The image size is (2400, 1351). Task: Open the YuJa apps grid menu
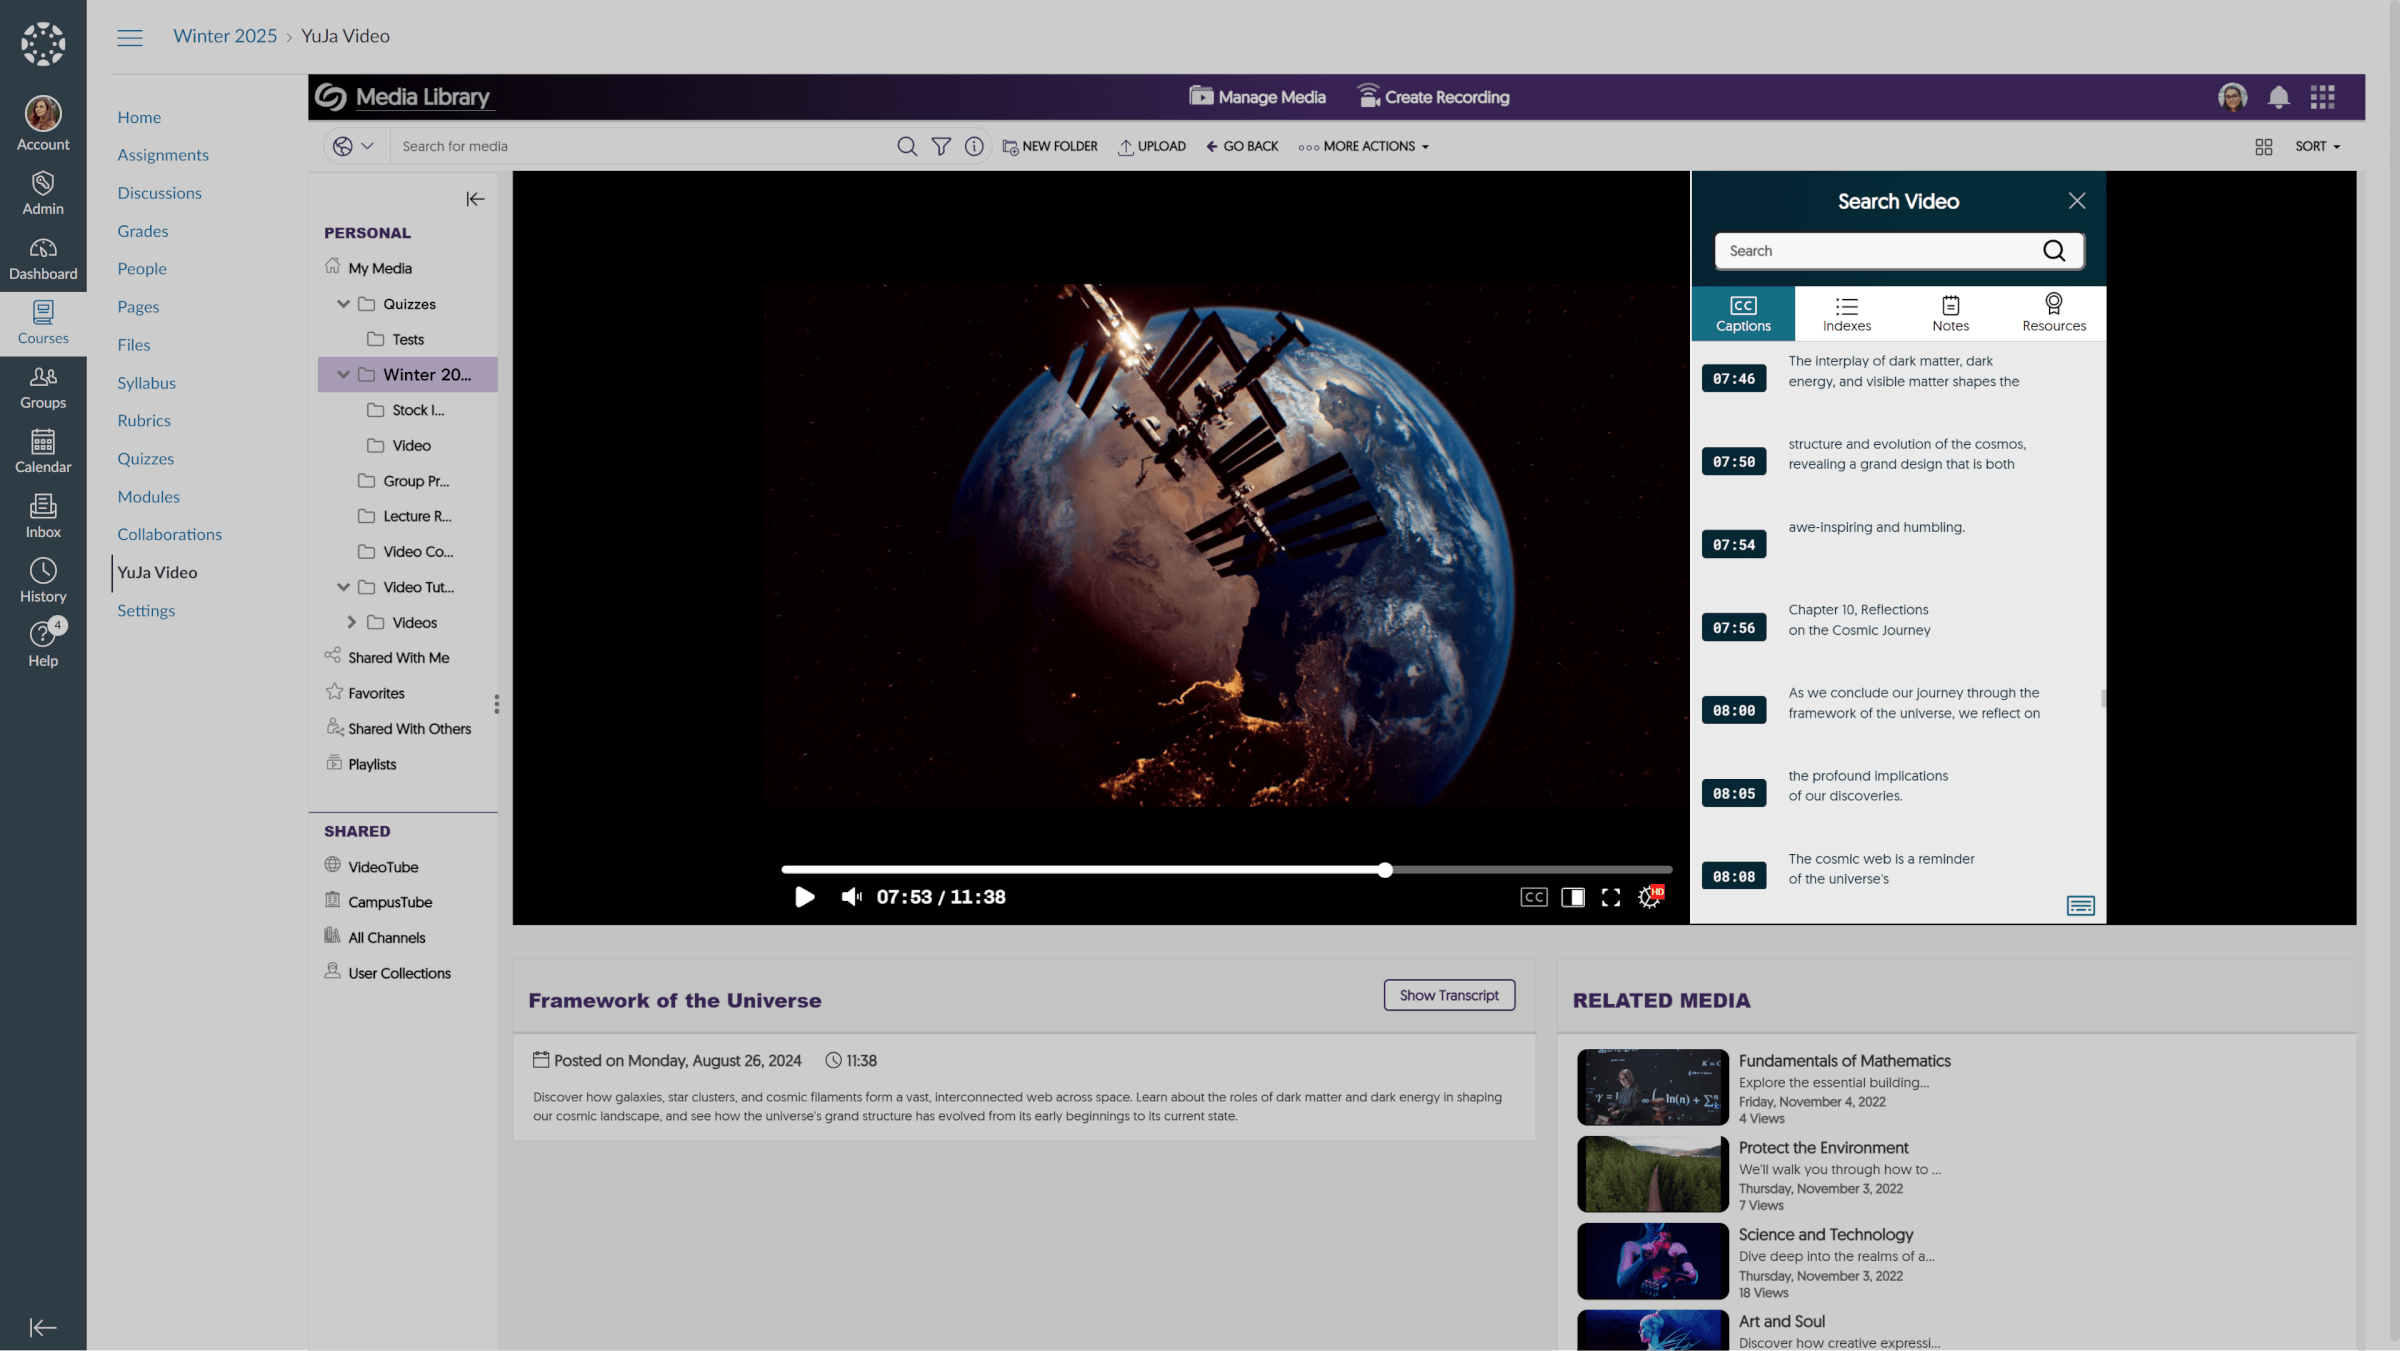coord(2322,97)
